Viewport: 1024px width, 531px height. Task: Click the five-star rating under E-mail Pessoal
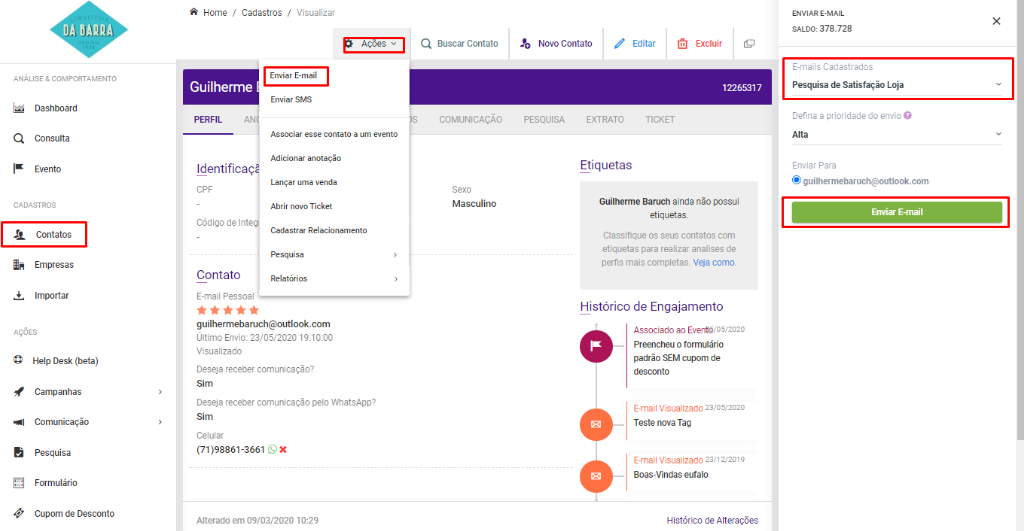click(x=227, y=310)
